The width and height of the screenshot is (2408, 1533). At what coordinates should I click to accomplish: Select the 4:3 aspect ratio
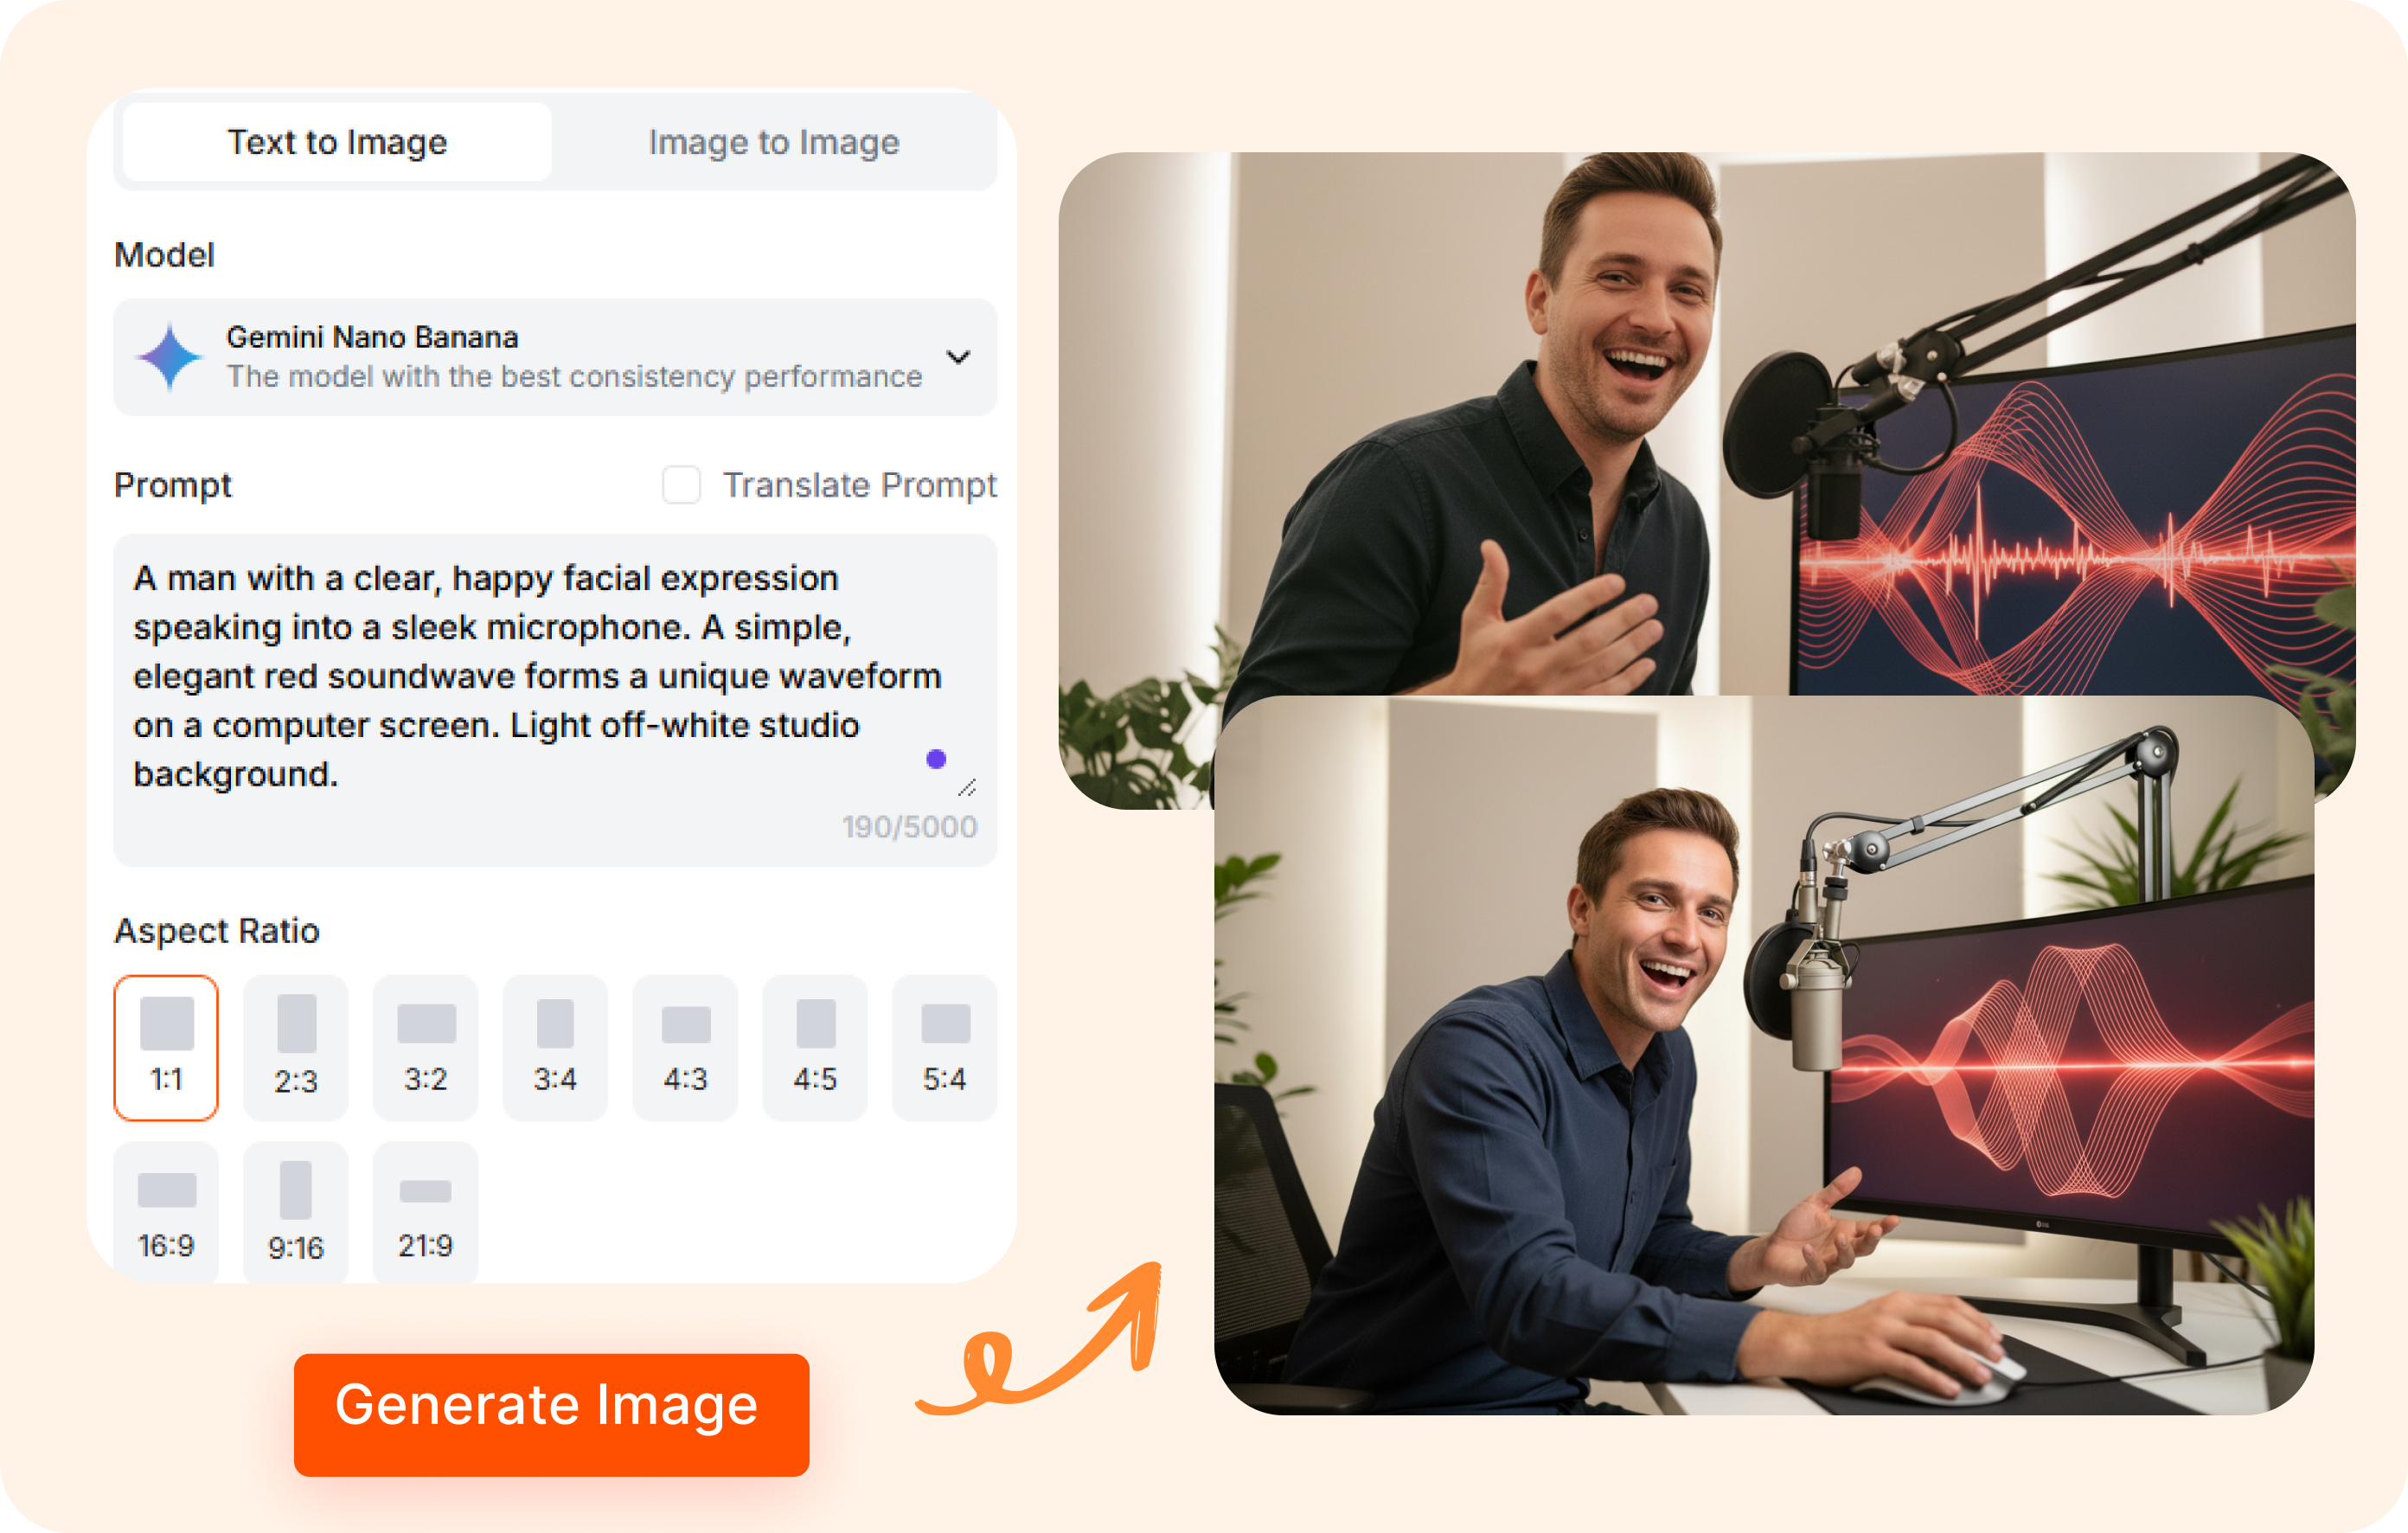pos(685,1046)
